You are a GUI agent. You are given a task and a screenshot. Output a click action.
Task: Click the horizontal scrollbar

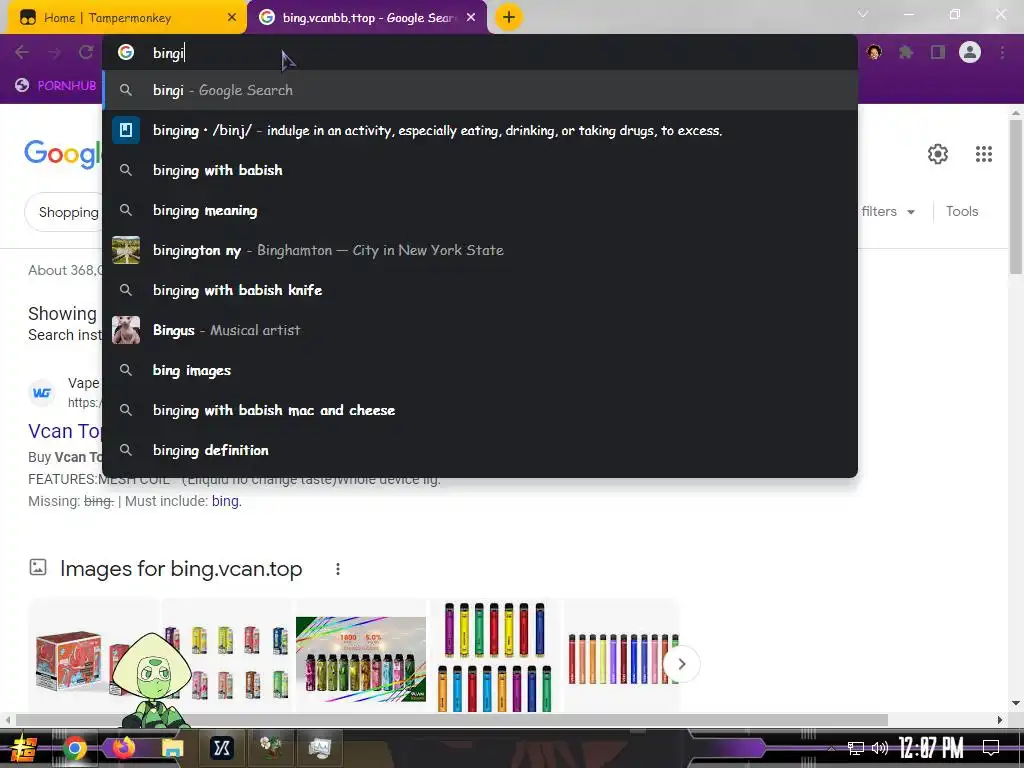click(451, 720)
